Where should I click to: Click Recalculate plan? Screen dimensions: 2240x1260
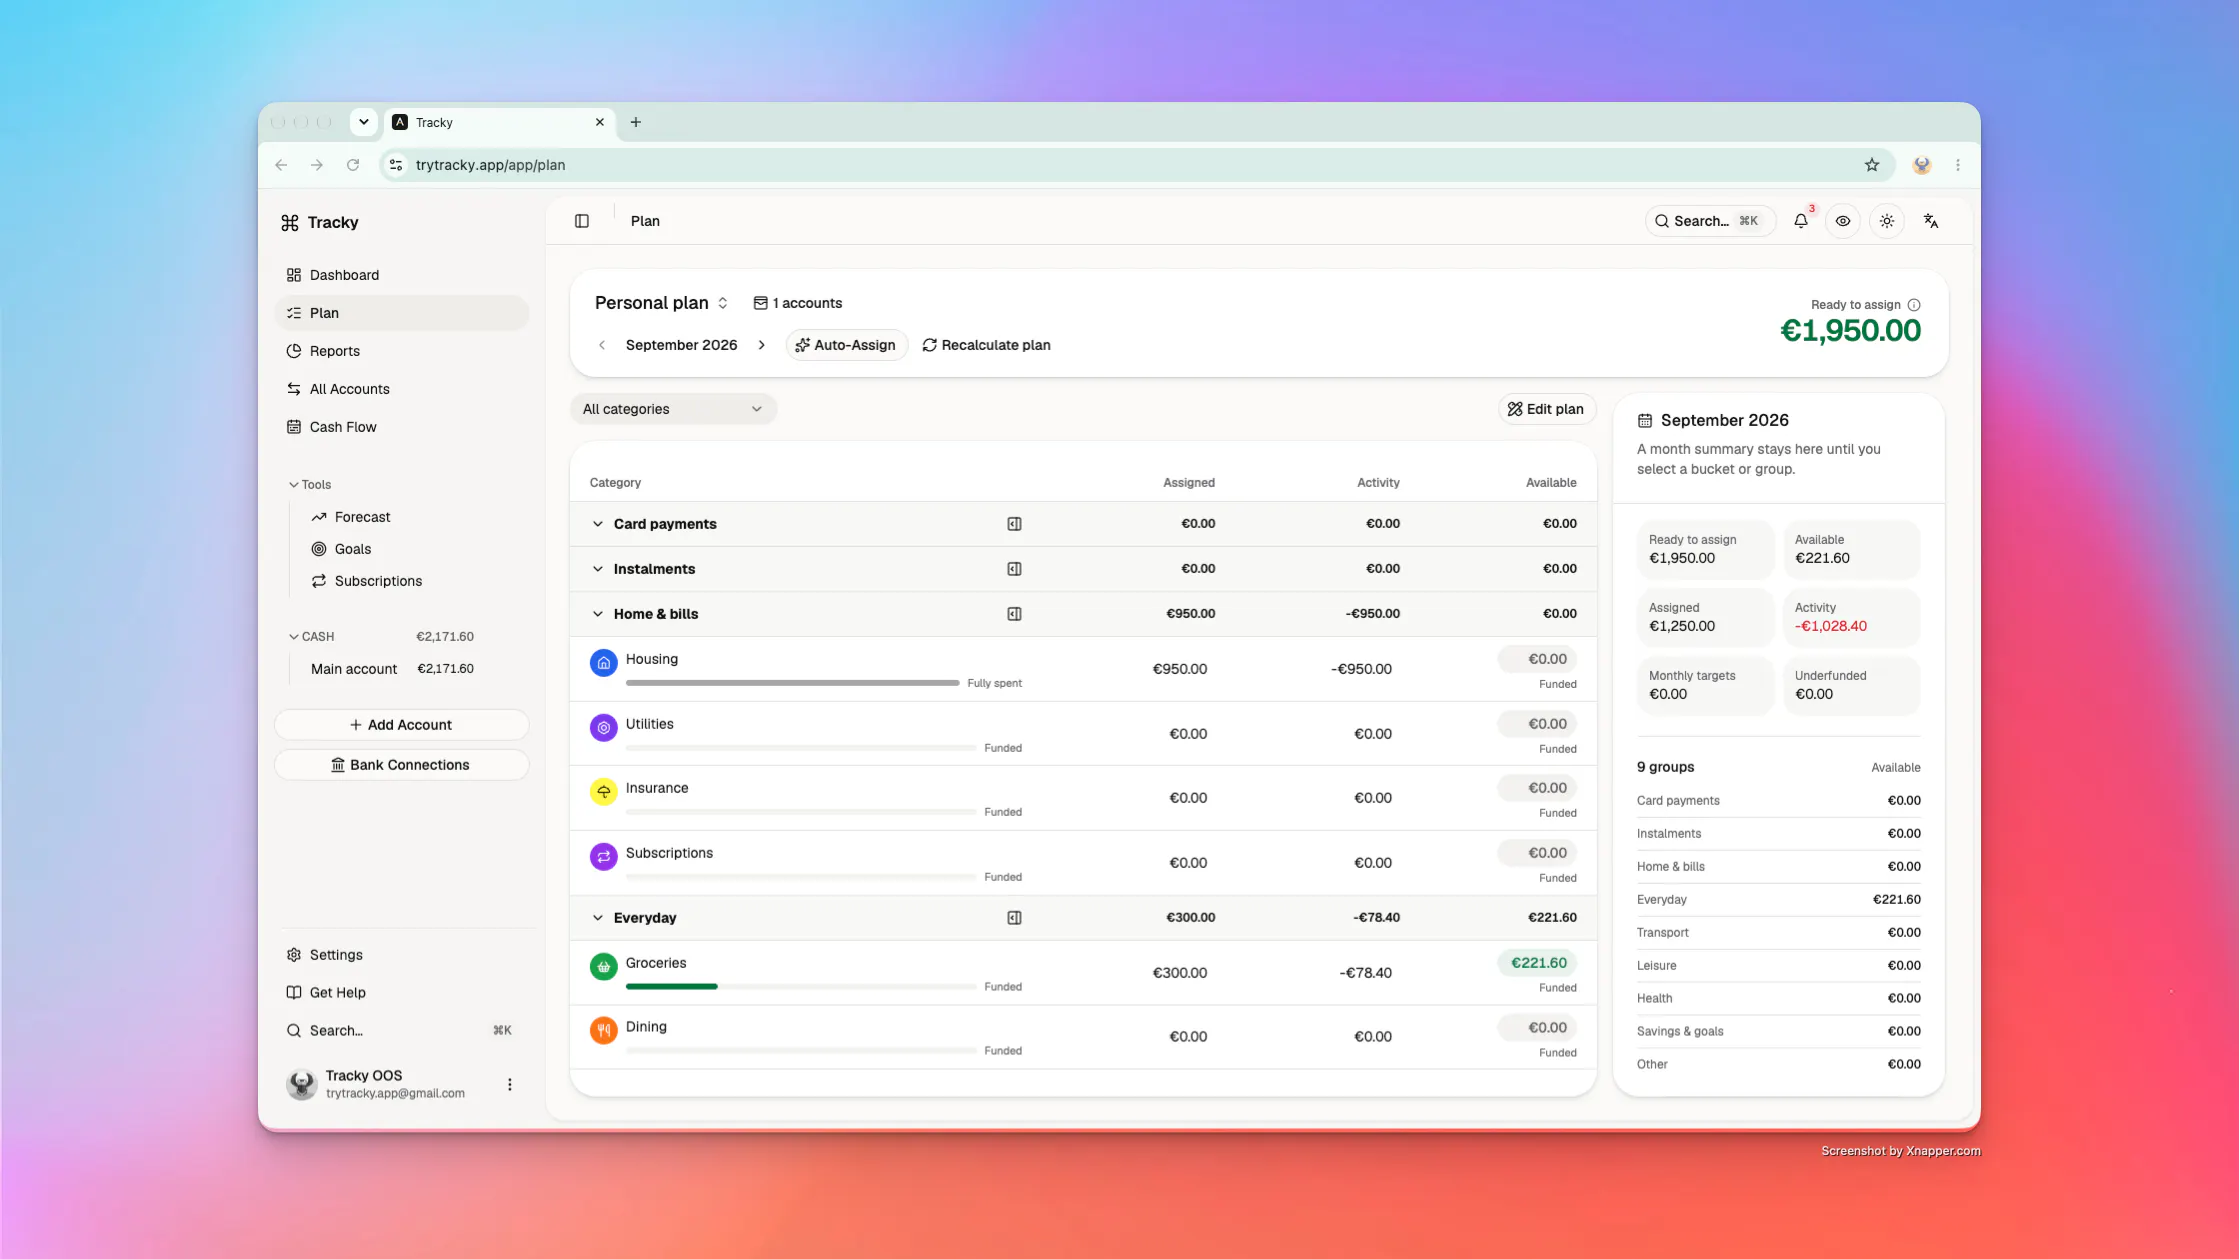coord(986,345)
